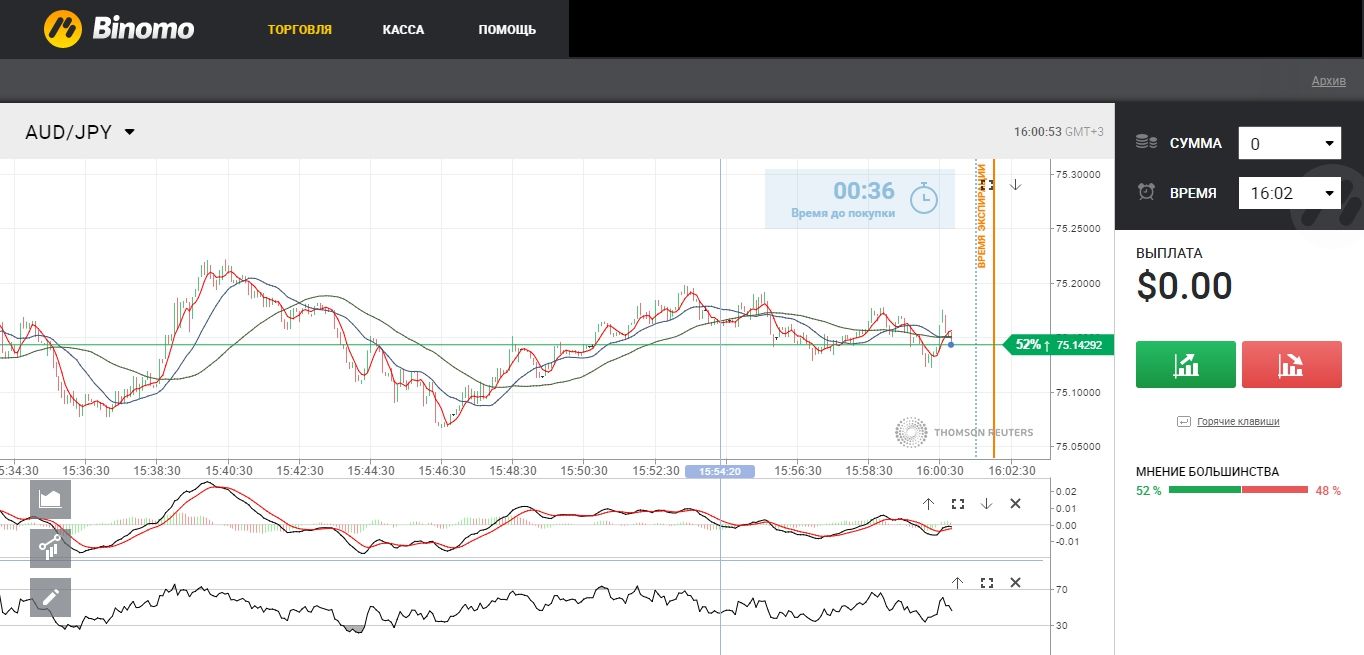Close the MACD indicator pane

click(1015, 504)
